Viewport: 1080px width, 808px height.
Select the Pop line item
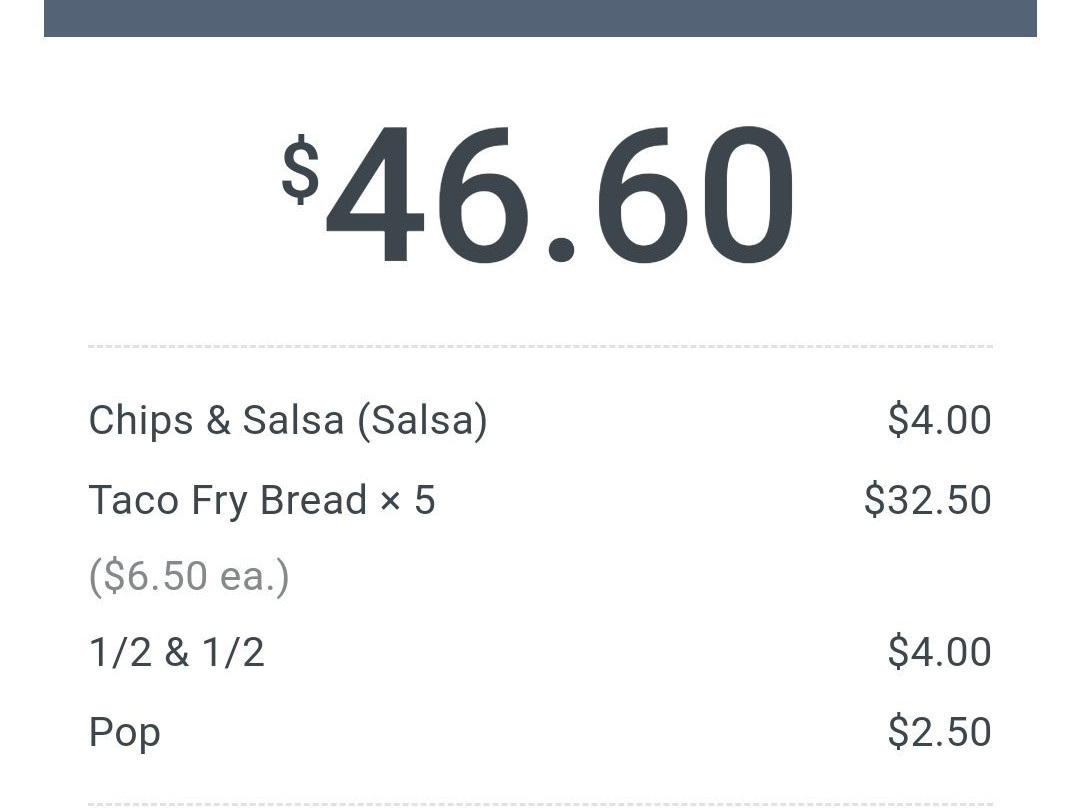pyautogui.click(x=125, y=732)
